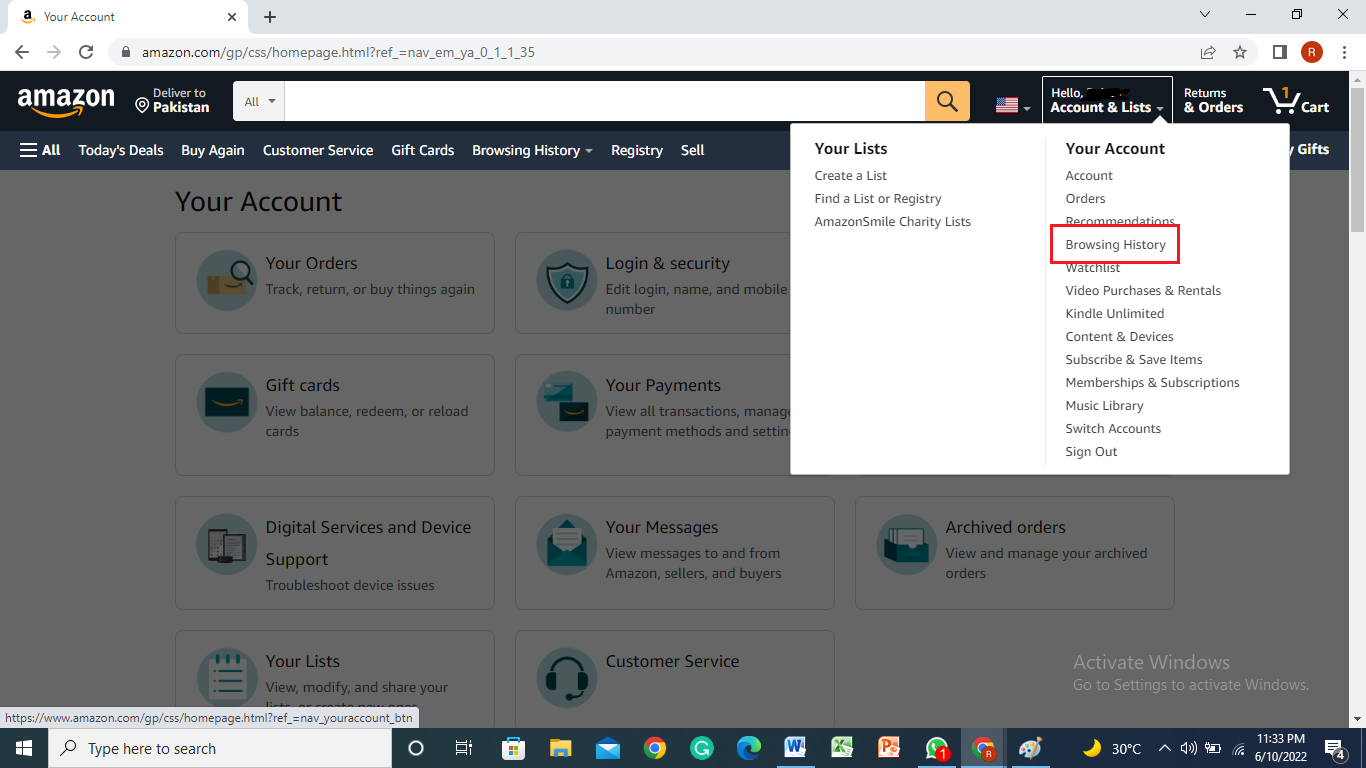Select Account in Your Account menu
The image size is (1366, 768).
[1089, 176]
